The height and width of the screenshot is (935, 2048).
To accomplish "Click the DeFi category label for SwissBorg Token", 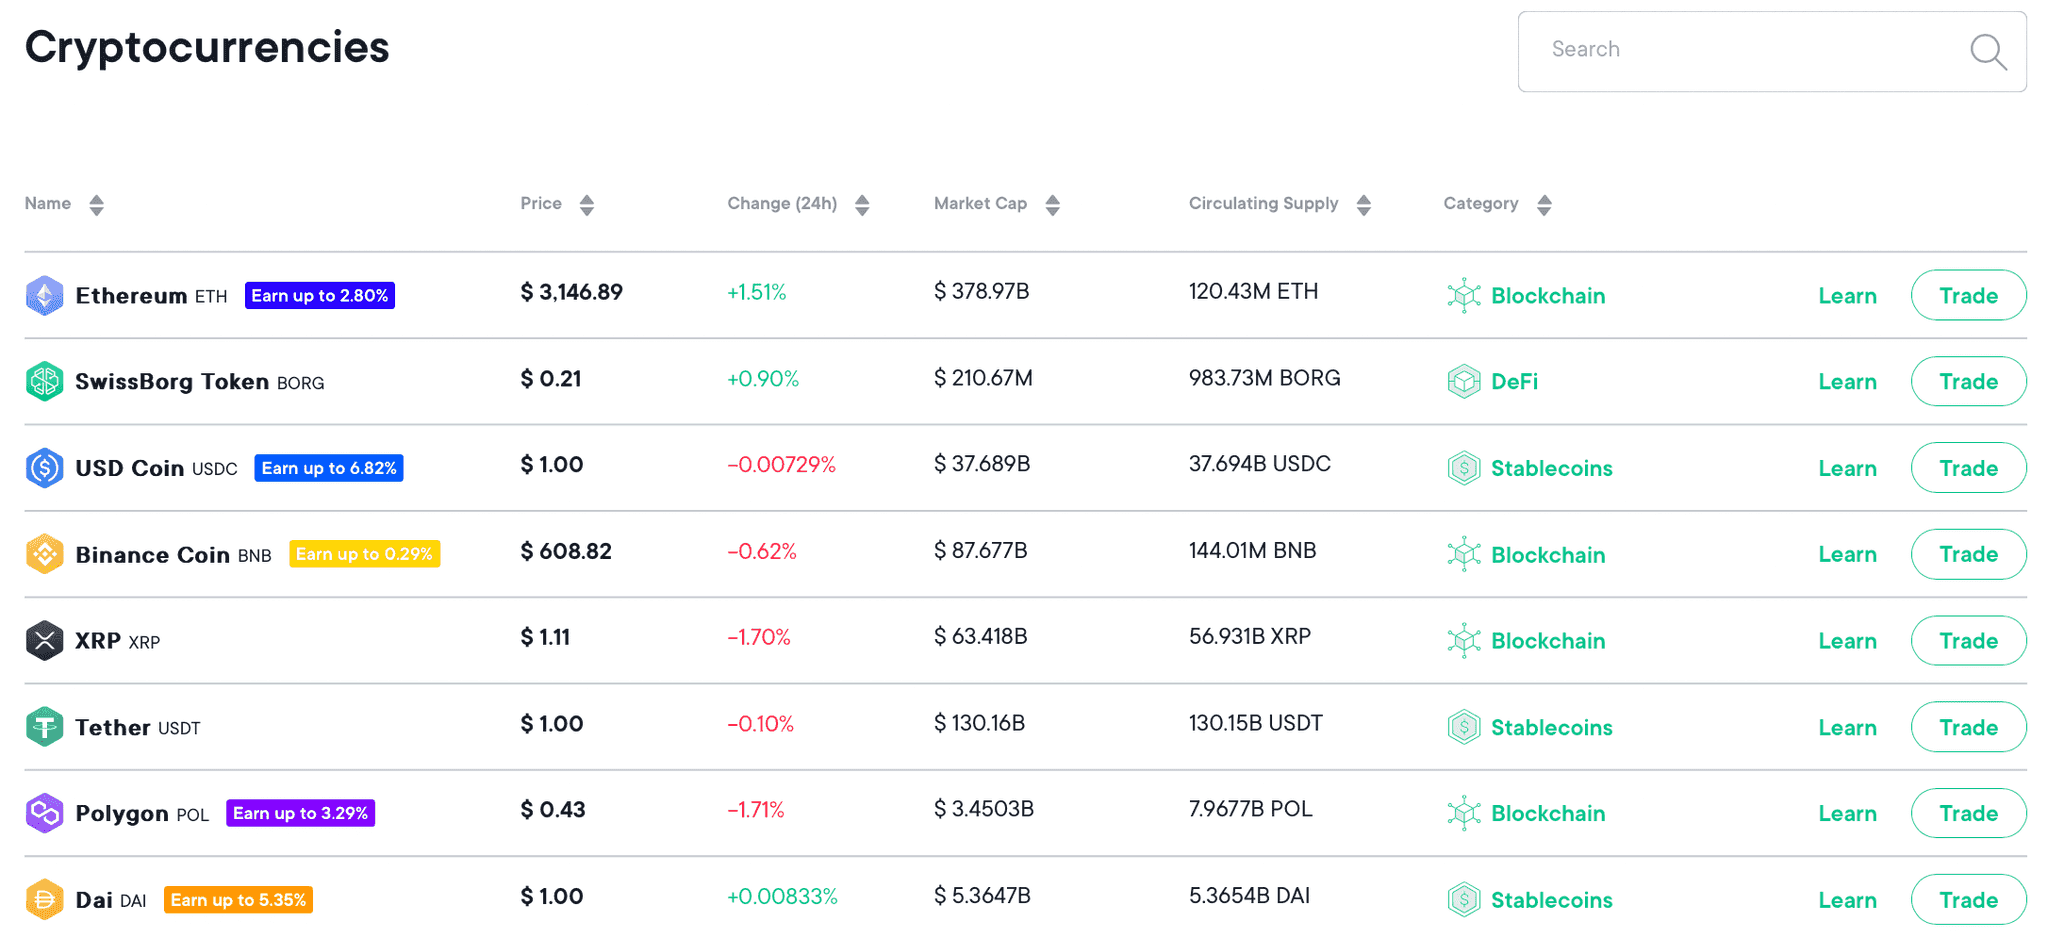I will coord(1513,381).
